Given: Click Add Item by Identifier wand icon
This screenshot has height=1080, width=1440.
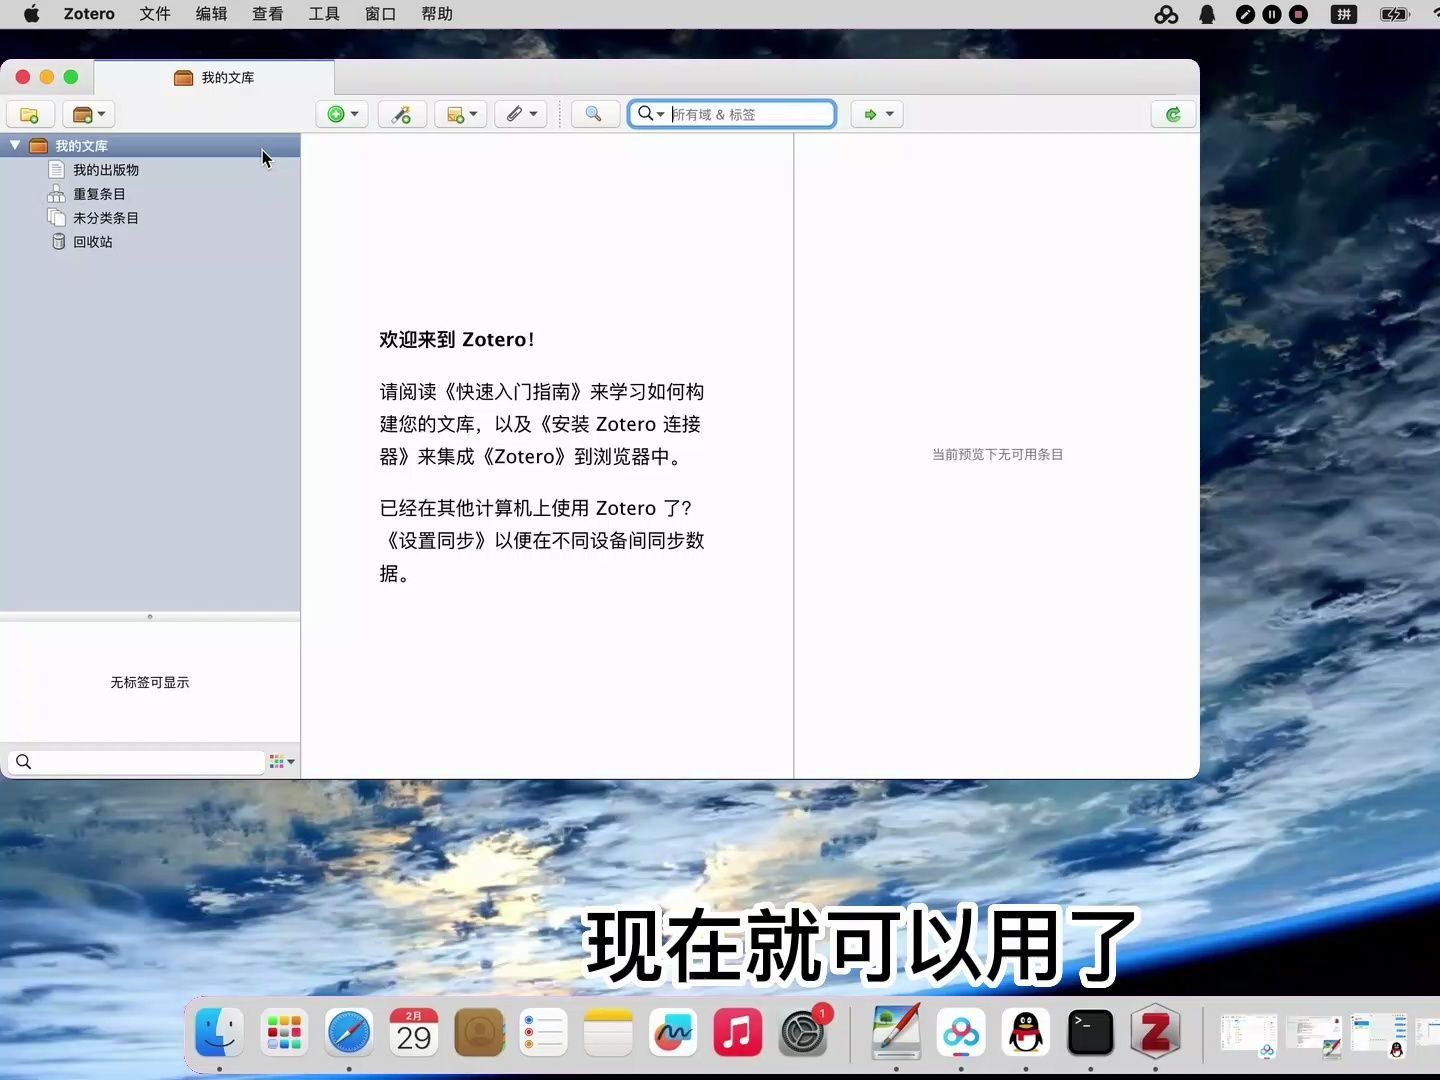Looking at the screenshot, I should 402,114.
